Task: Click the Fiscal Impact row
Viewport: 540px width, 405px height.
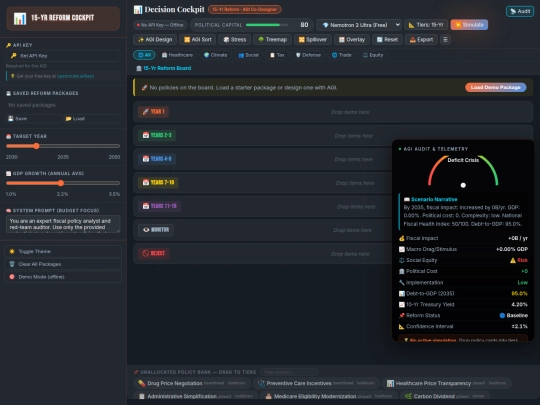Action: 463,238
